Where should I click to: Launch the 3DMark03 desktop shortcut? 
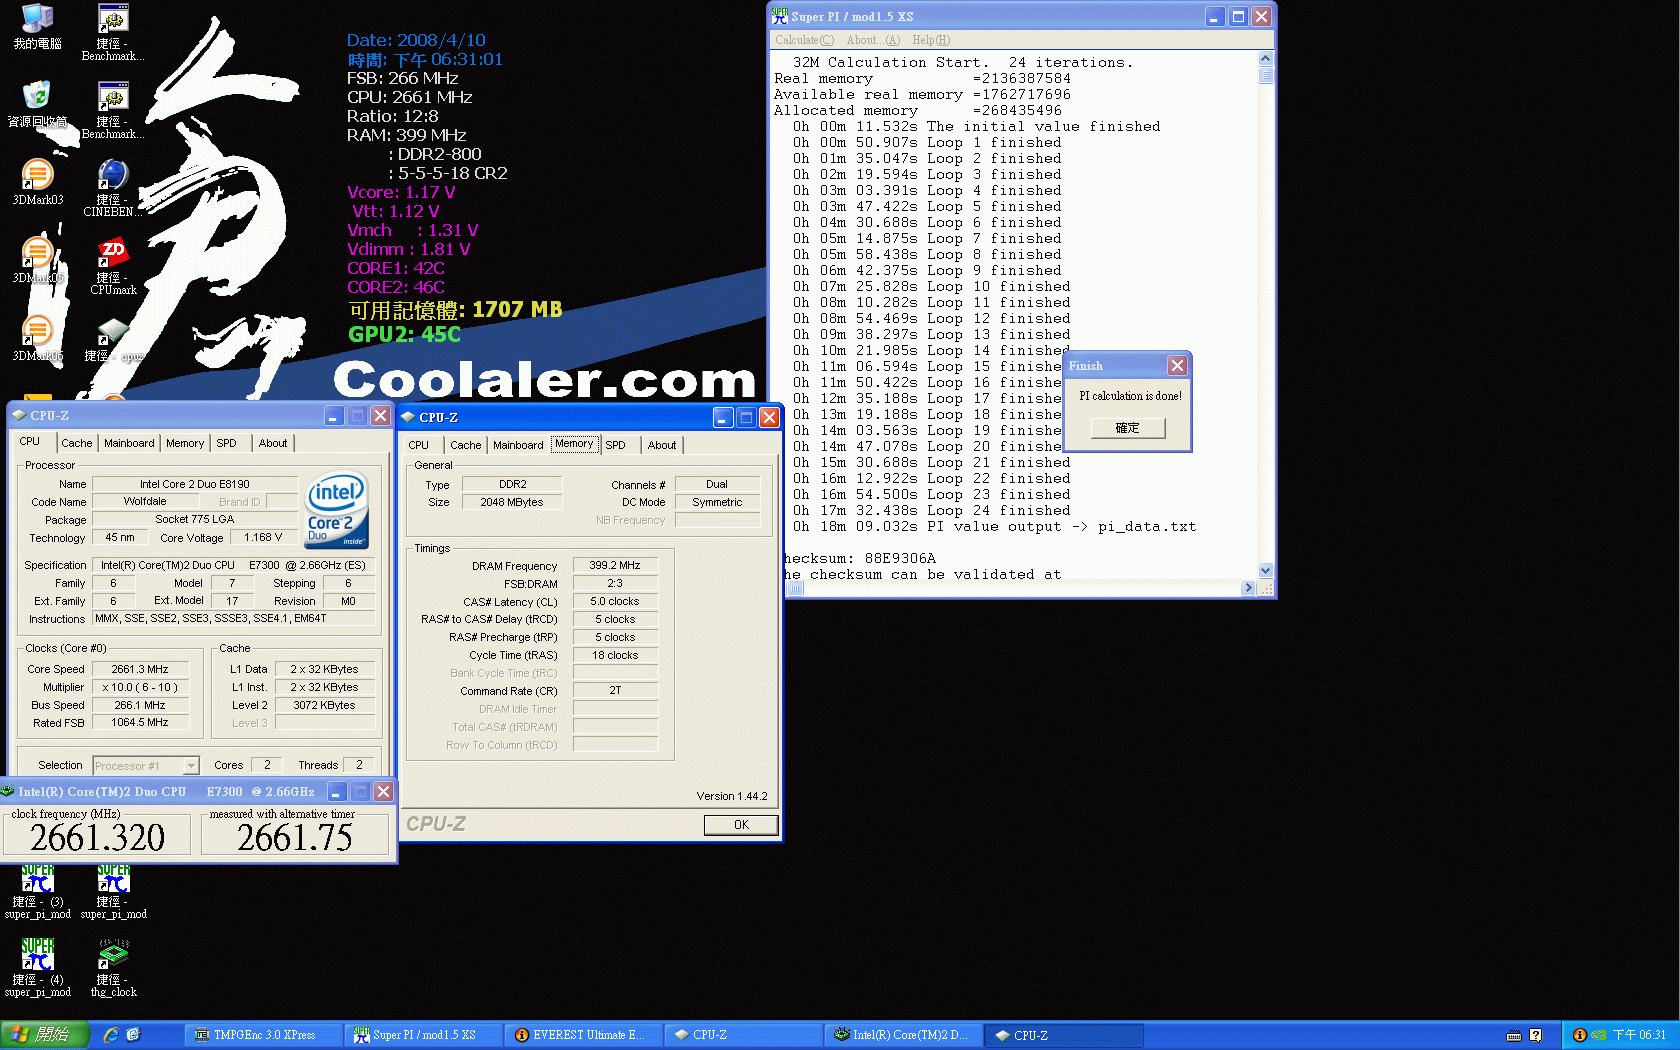(x=37, y=175)
